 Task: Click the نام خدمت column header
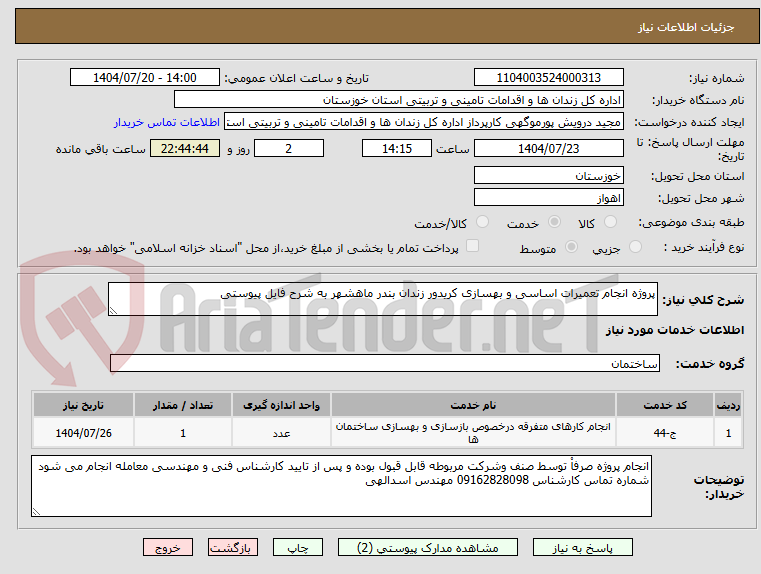click(473, 405)
